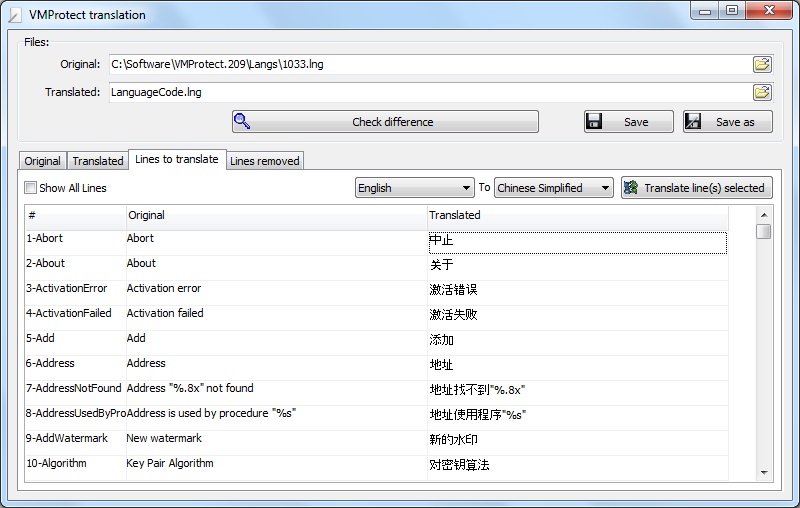This screenshot has height=508, width=800.
Task: Select the Lines to translate tab
Action: [x=177, y=159]
